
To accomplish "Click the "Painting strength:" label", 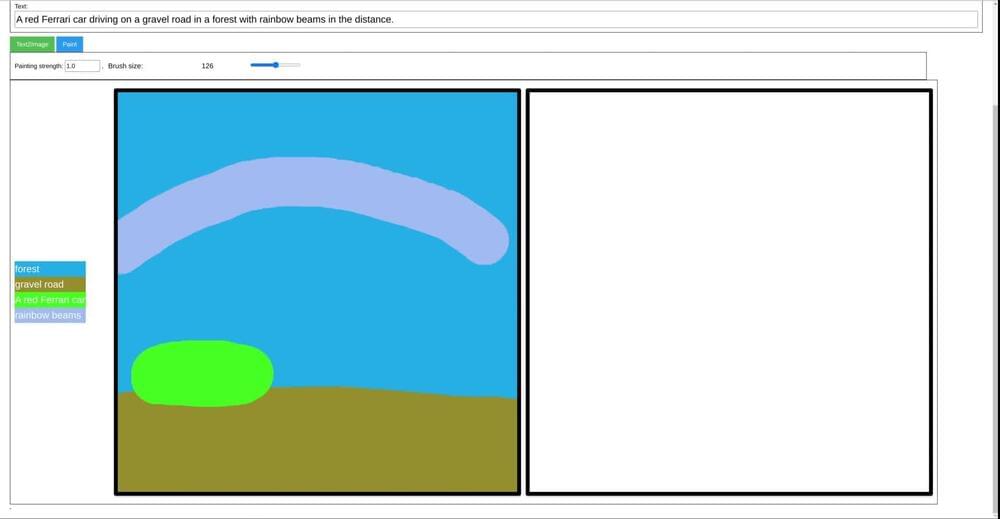I will [38, 66].
